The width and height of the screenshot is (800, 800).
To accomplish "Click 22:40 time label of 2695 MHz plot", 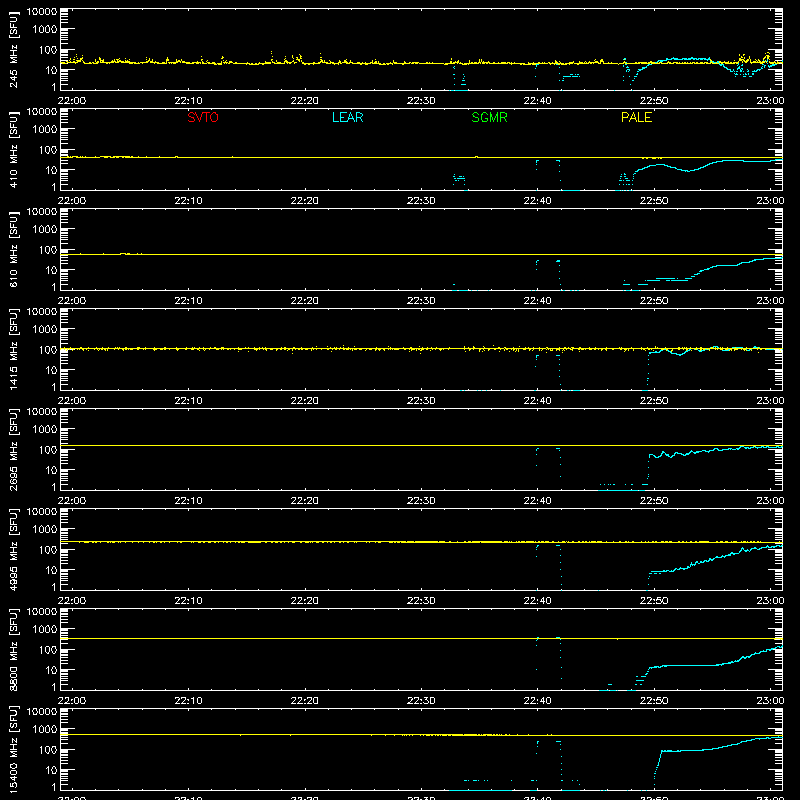I will [x=537, y=501].
